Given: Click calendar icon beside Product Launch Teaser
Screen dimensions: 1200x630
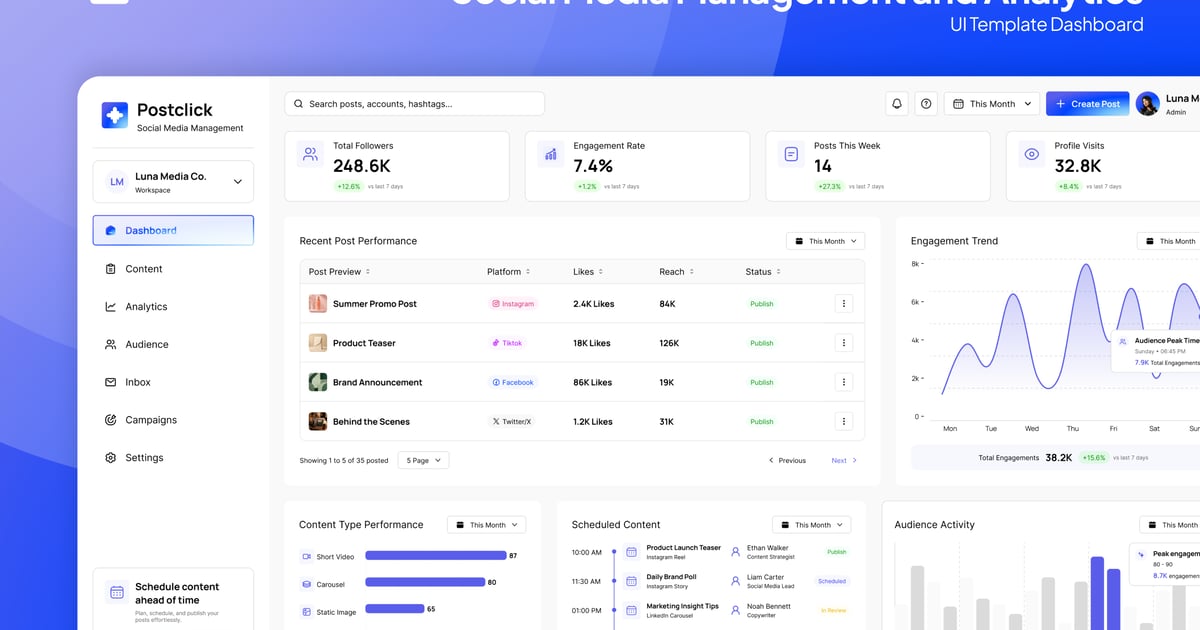Looking at the screenshot, I should [631, 552].
